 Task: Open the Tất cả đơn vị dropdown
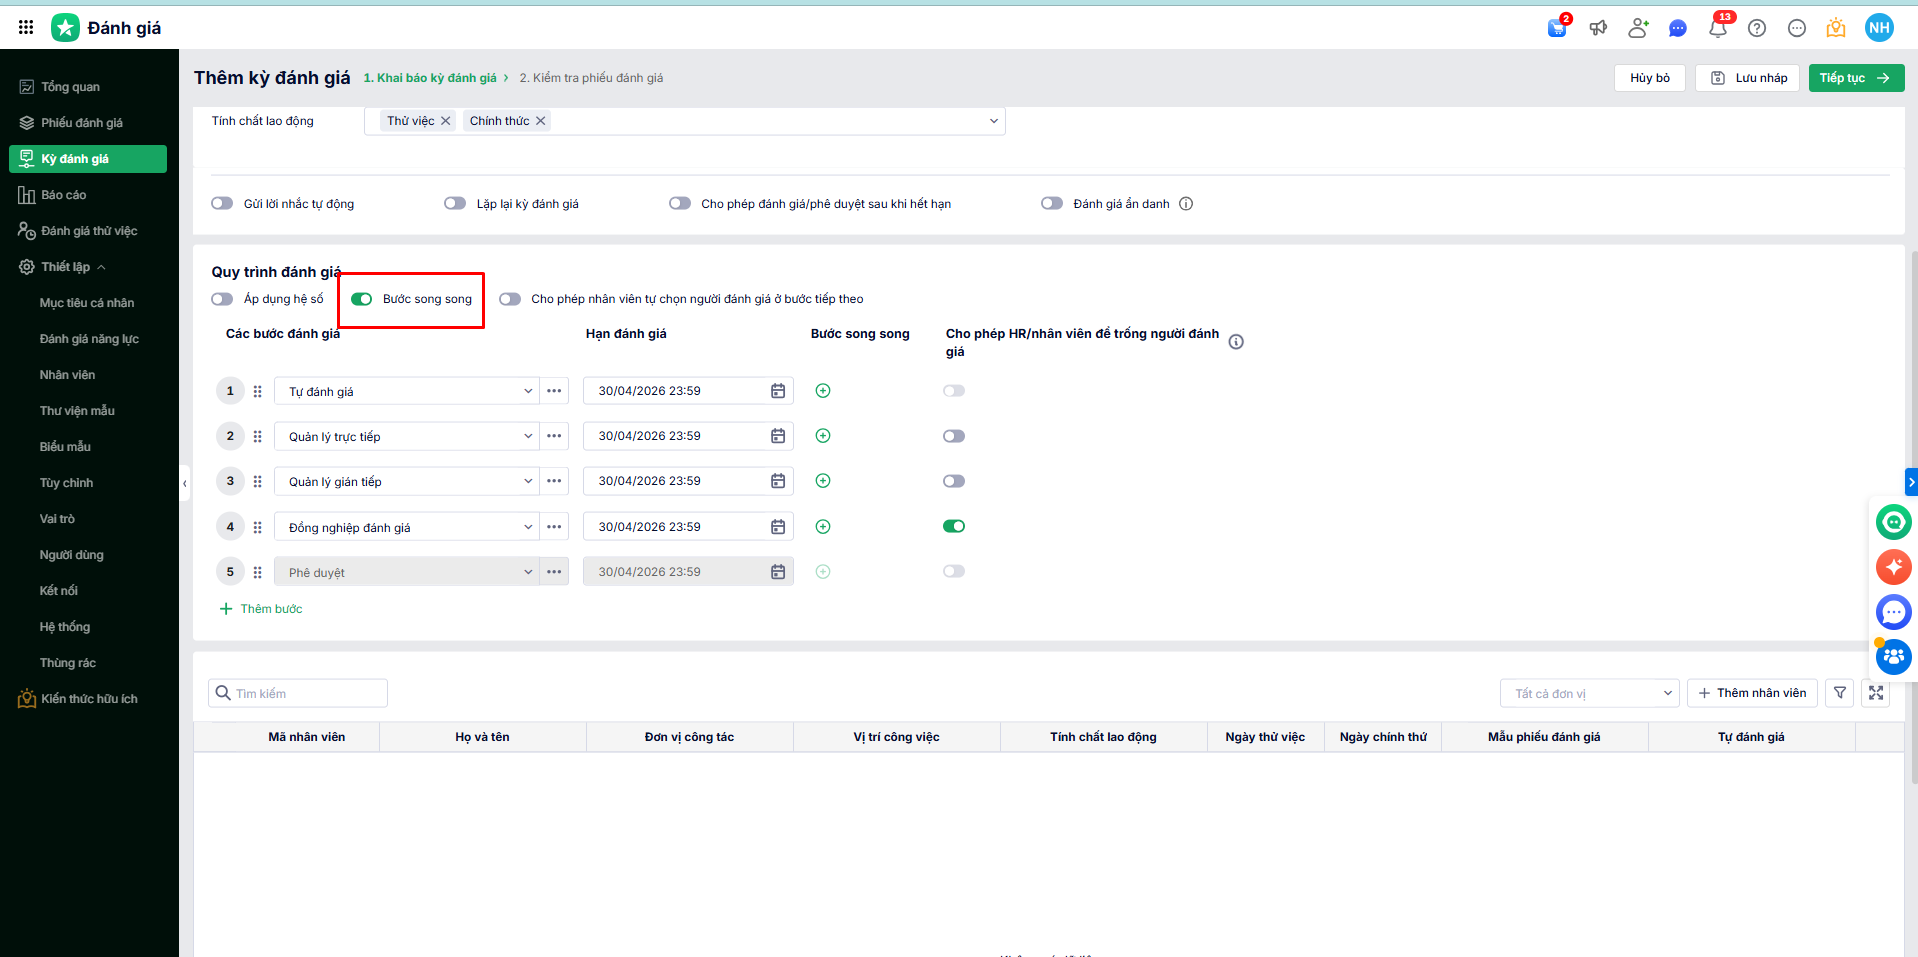coord(1589,693)
